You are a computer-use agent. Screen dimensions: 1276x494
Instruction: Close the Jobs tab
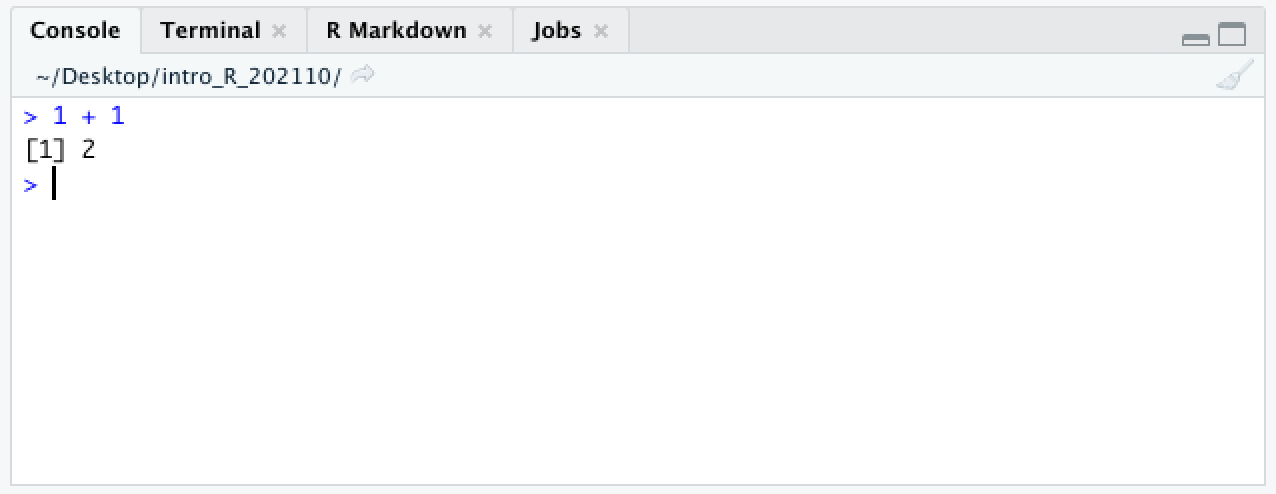(601, 31)
